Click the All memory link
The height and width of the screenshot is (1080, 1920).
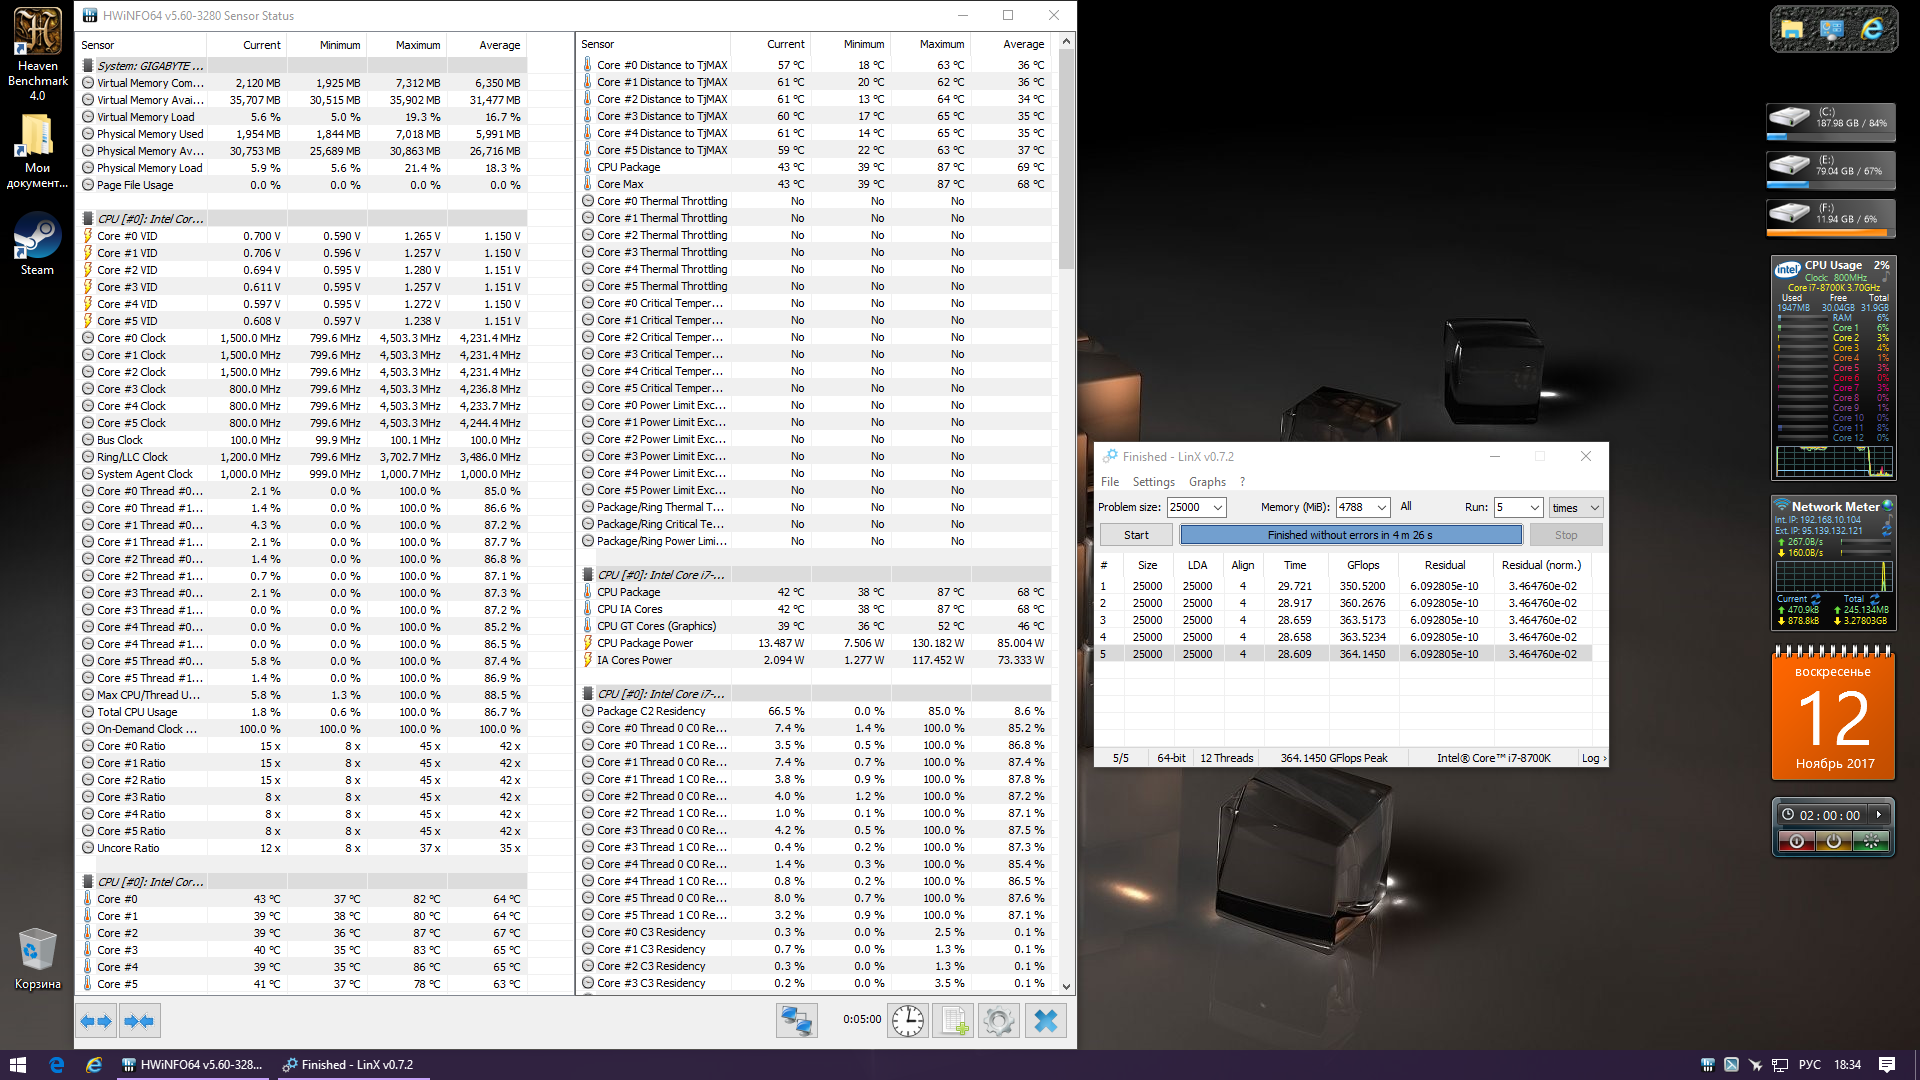click(x=1405, y=507)
